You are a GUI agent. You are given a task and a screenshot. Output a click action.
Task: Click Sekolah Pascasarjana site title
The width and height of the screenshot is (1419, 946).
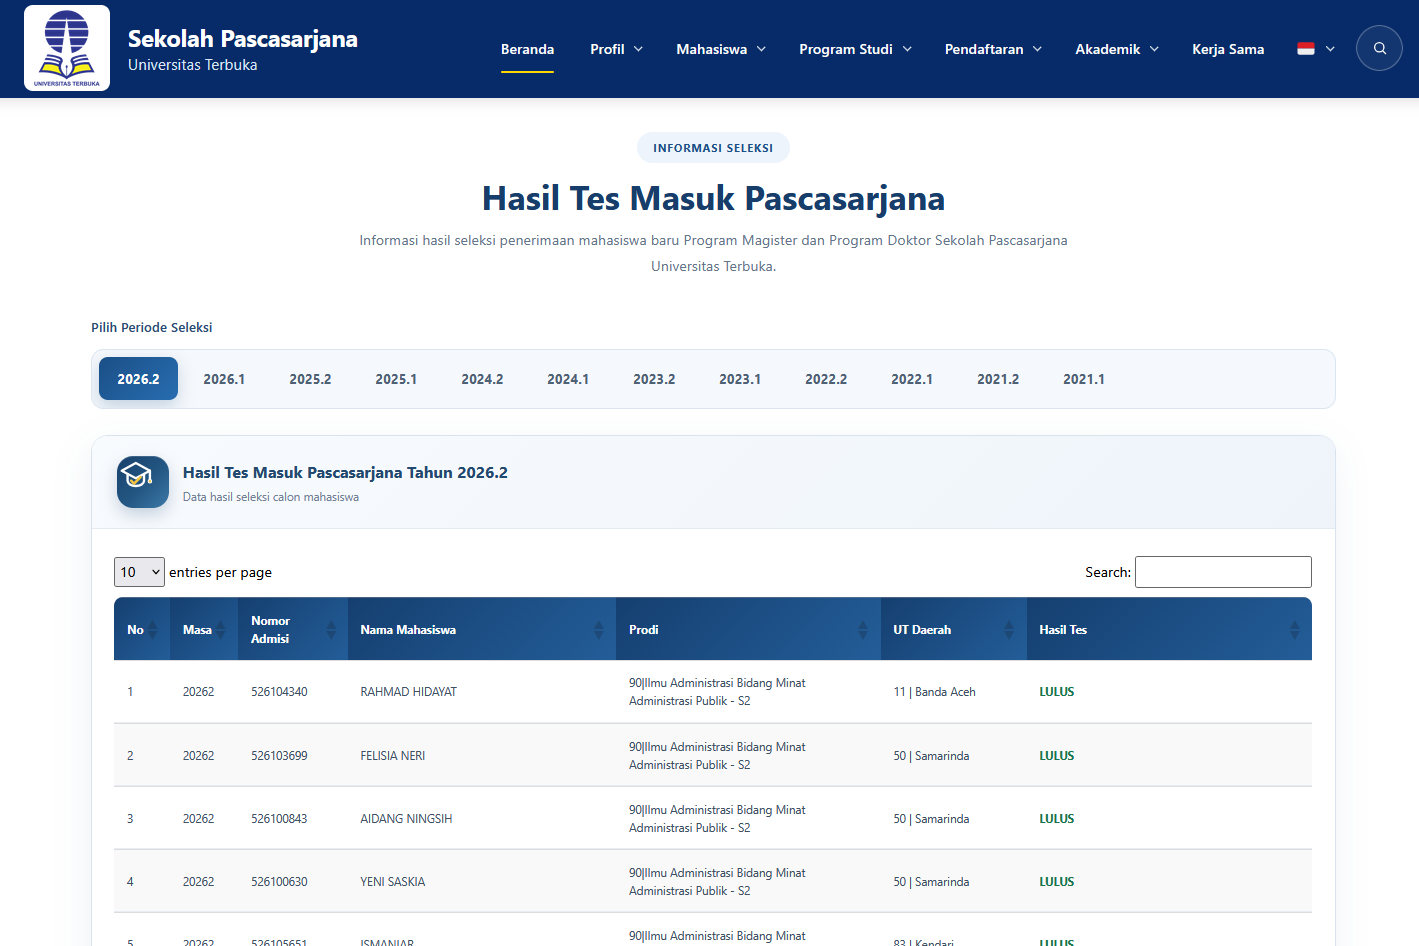pyautogui.click(x=243, y=39)
